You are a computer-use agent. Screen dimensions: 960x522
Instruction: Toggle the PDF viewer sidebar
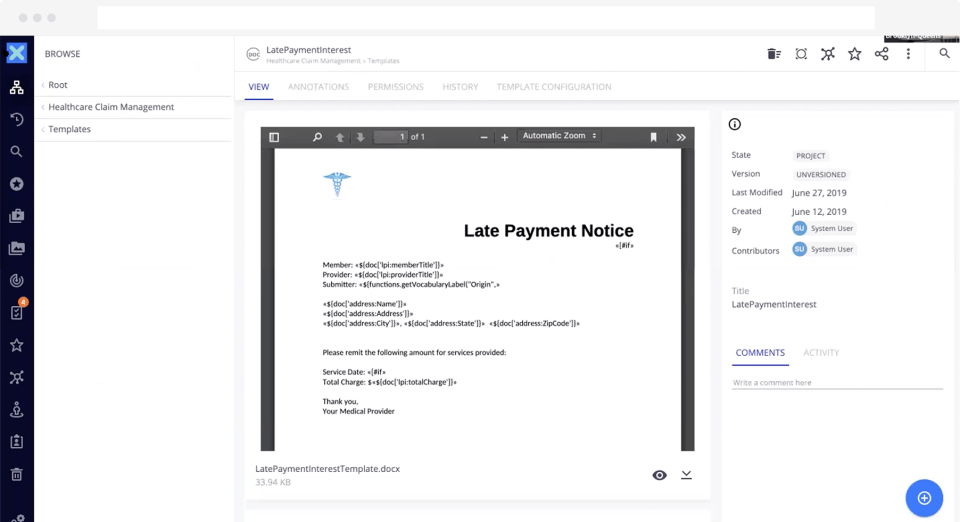[274, 137]
